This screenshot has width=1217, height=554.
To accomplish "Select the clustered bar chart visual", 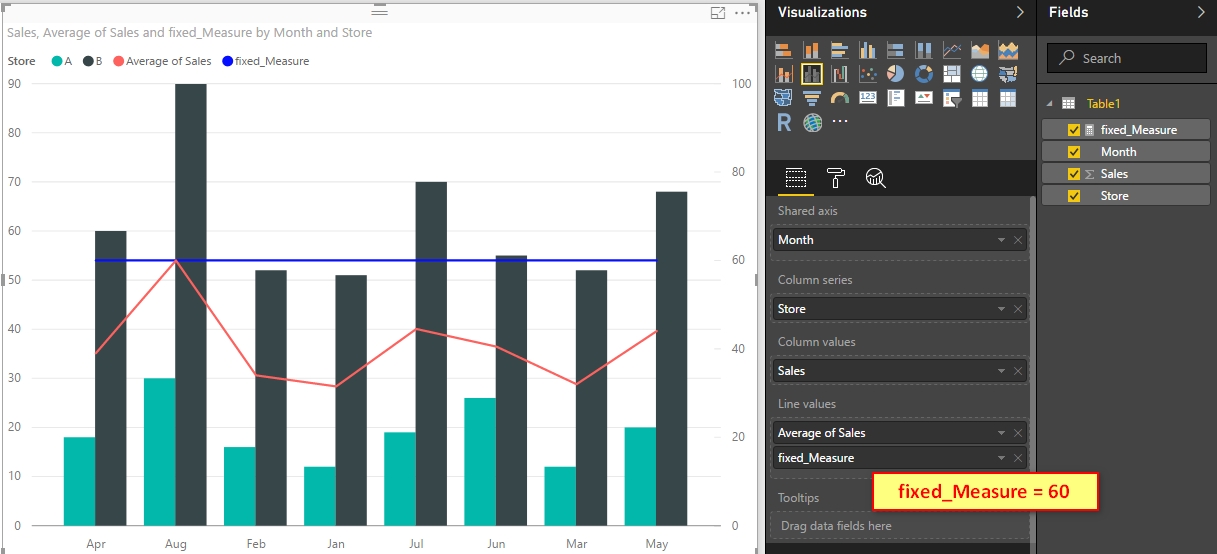I will (839, 50).
